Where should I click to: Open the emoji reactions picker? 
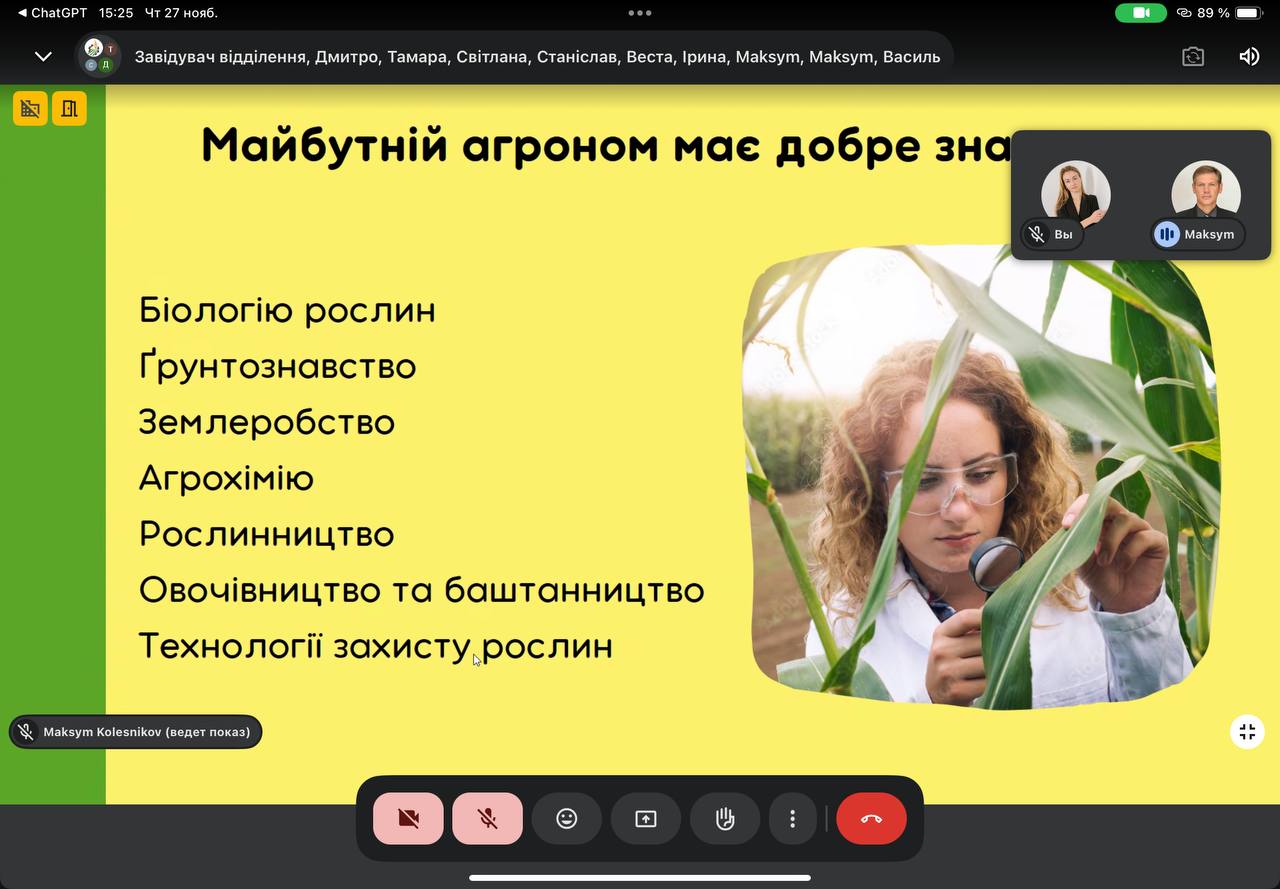(x=567, y=819)
